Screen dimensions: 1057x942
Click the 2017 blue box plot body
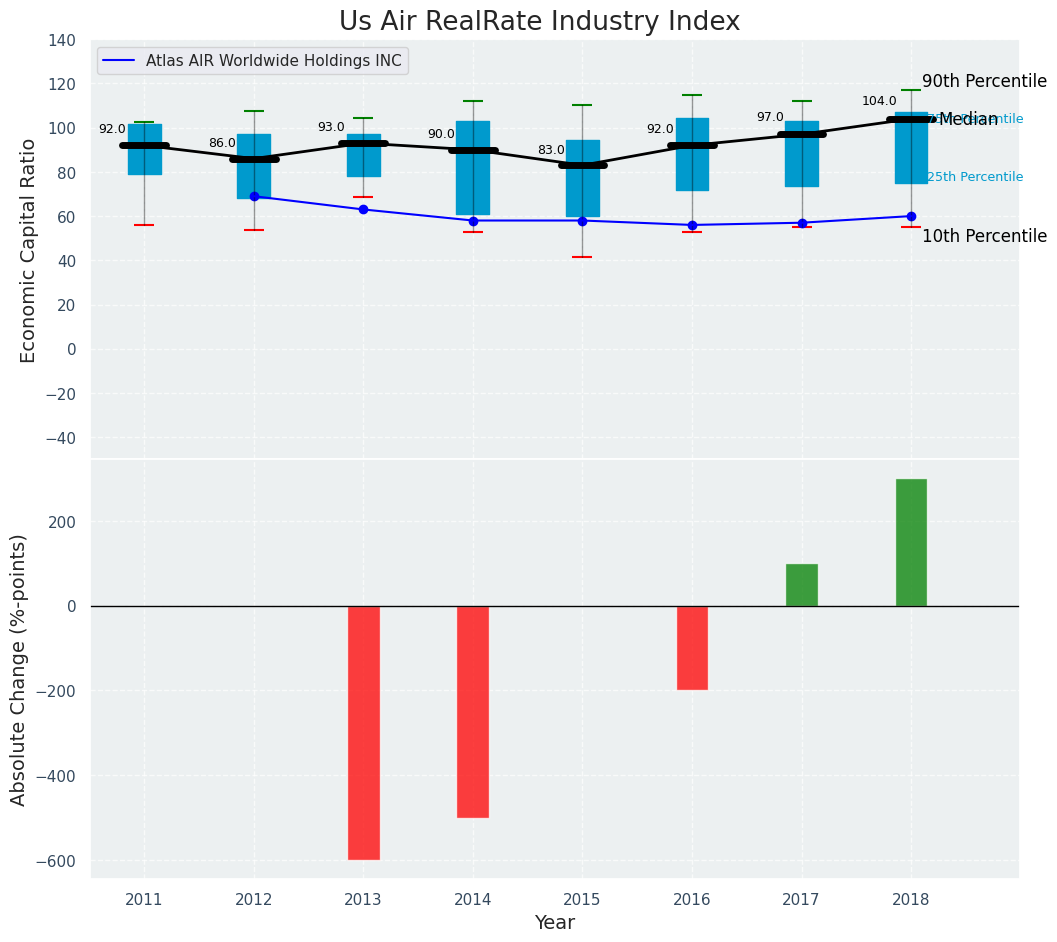pyautogui.click(x=802, y=154)
